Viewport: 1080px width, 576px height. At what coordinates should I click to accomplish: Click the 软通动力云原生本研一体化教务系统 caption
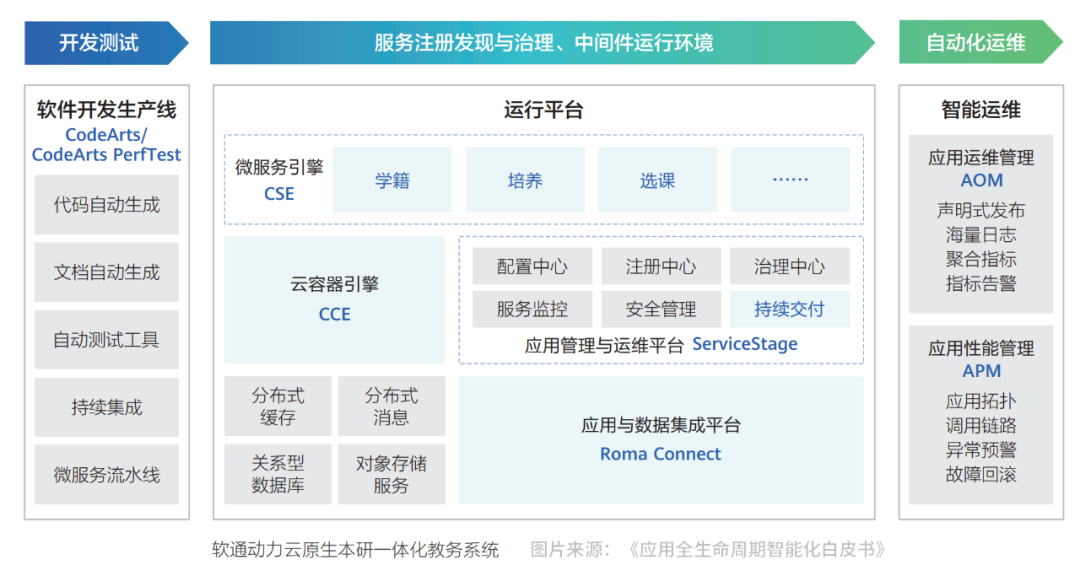point(355,550)
